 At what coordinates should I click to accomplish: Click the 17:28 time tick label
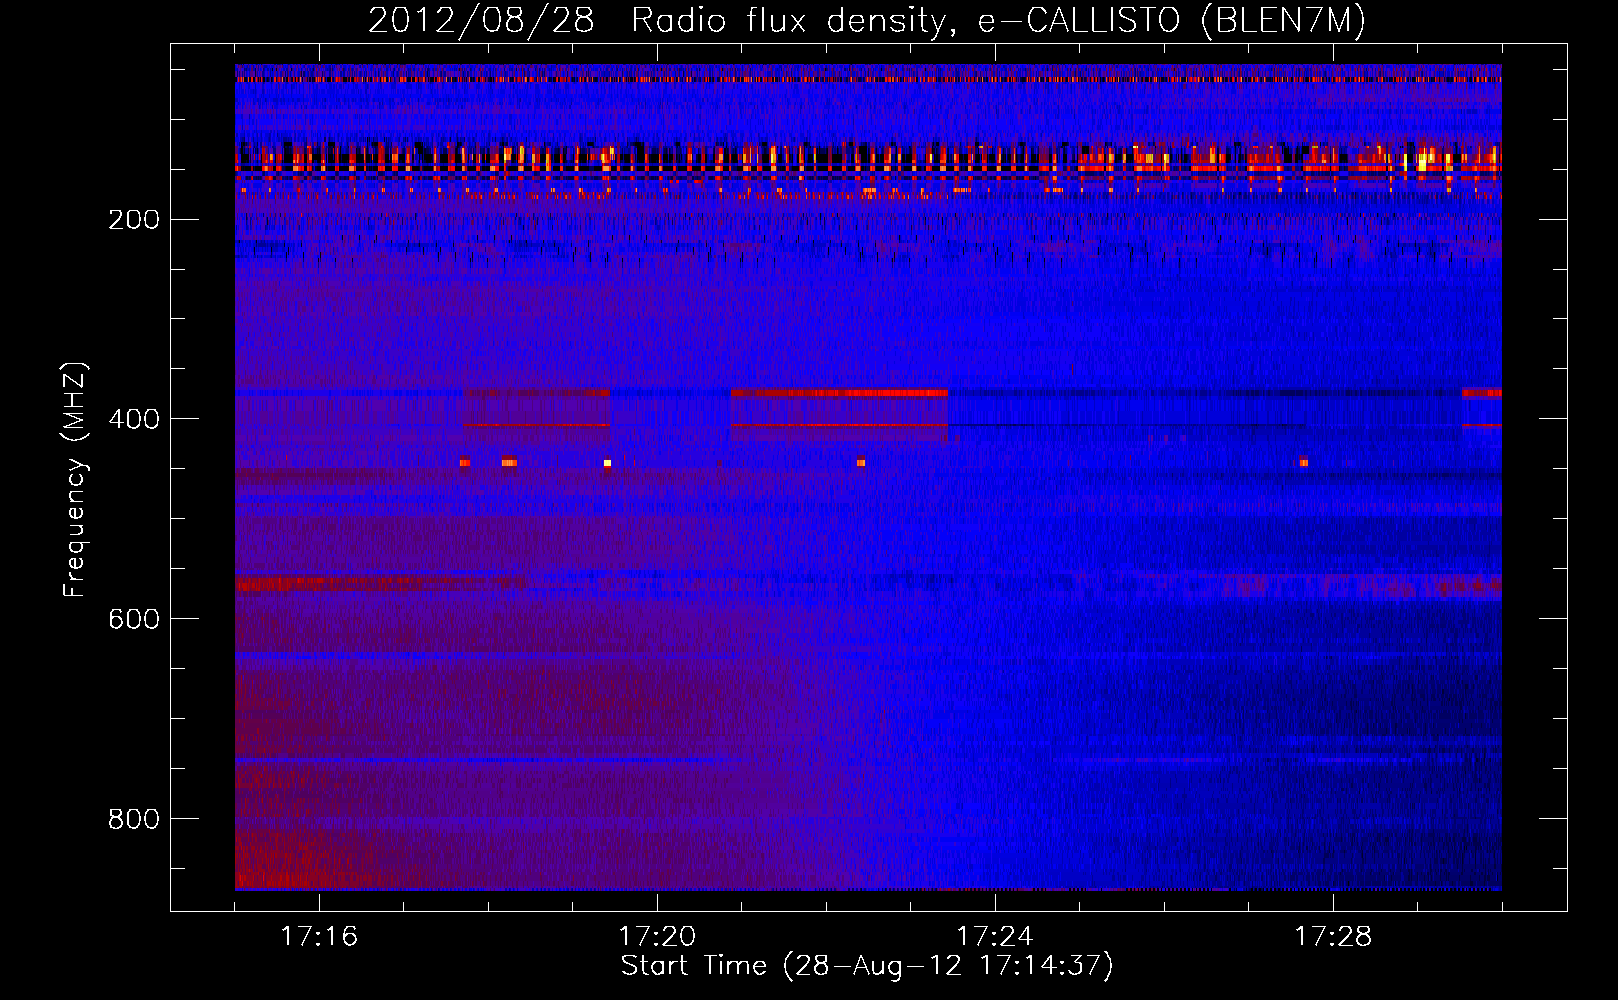[x=1333, y=937]
